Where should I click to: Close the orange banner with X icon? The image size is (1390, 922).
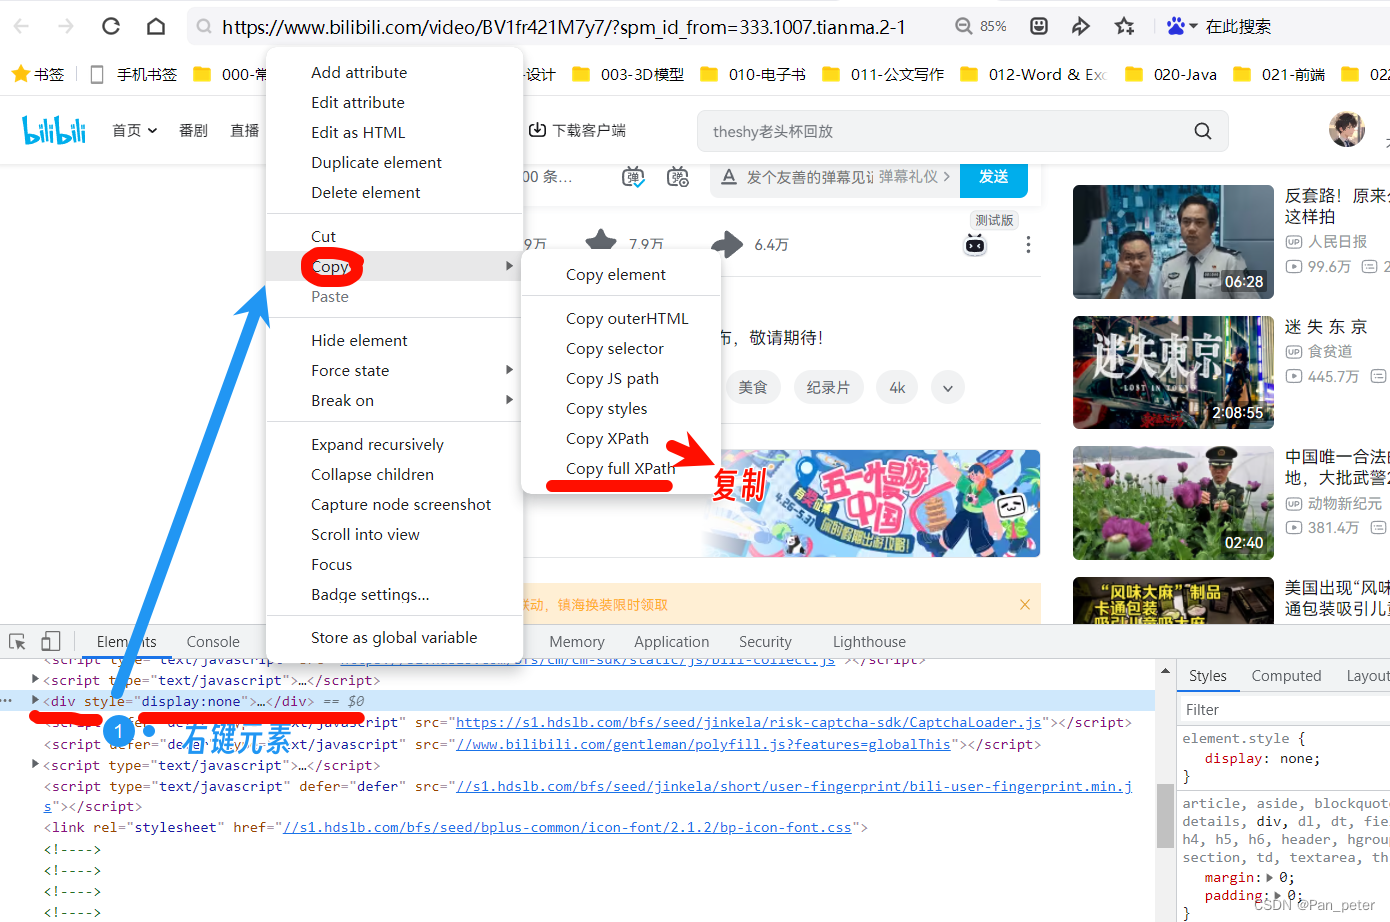1025,604
